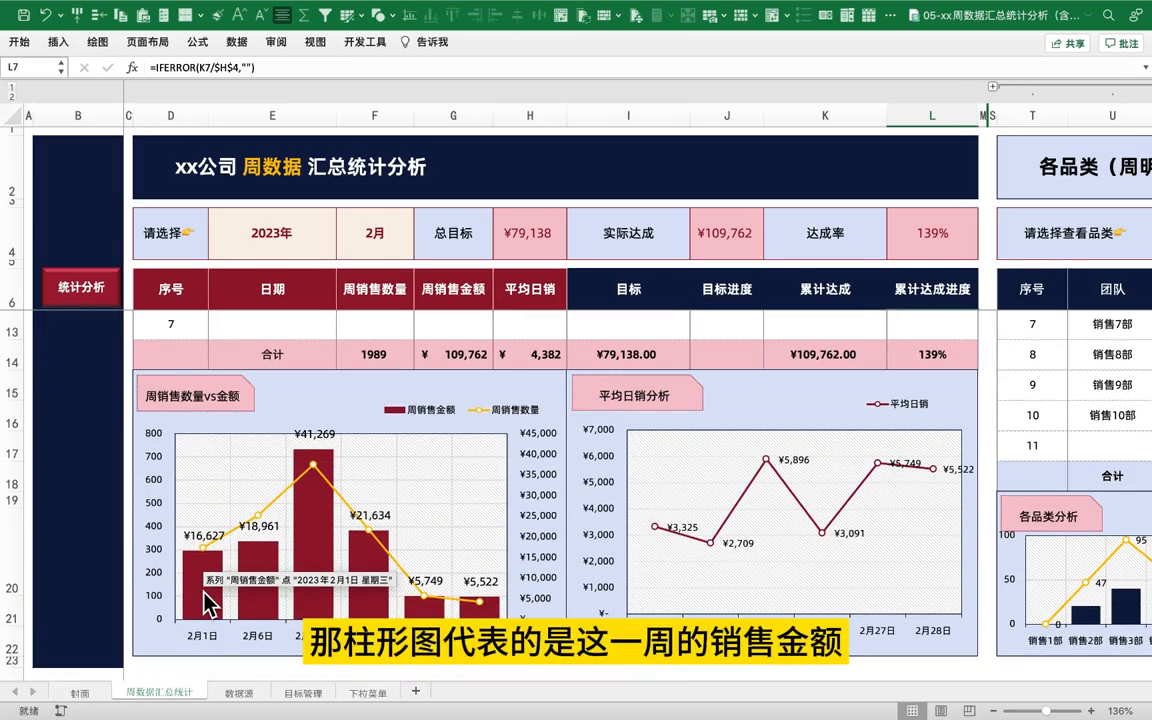Open the workbook title dropdown chevron
The width and height of the screenshot is (1152, 720).
coord(1086,15)
